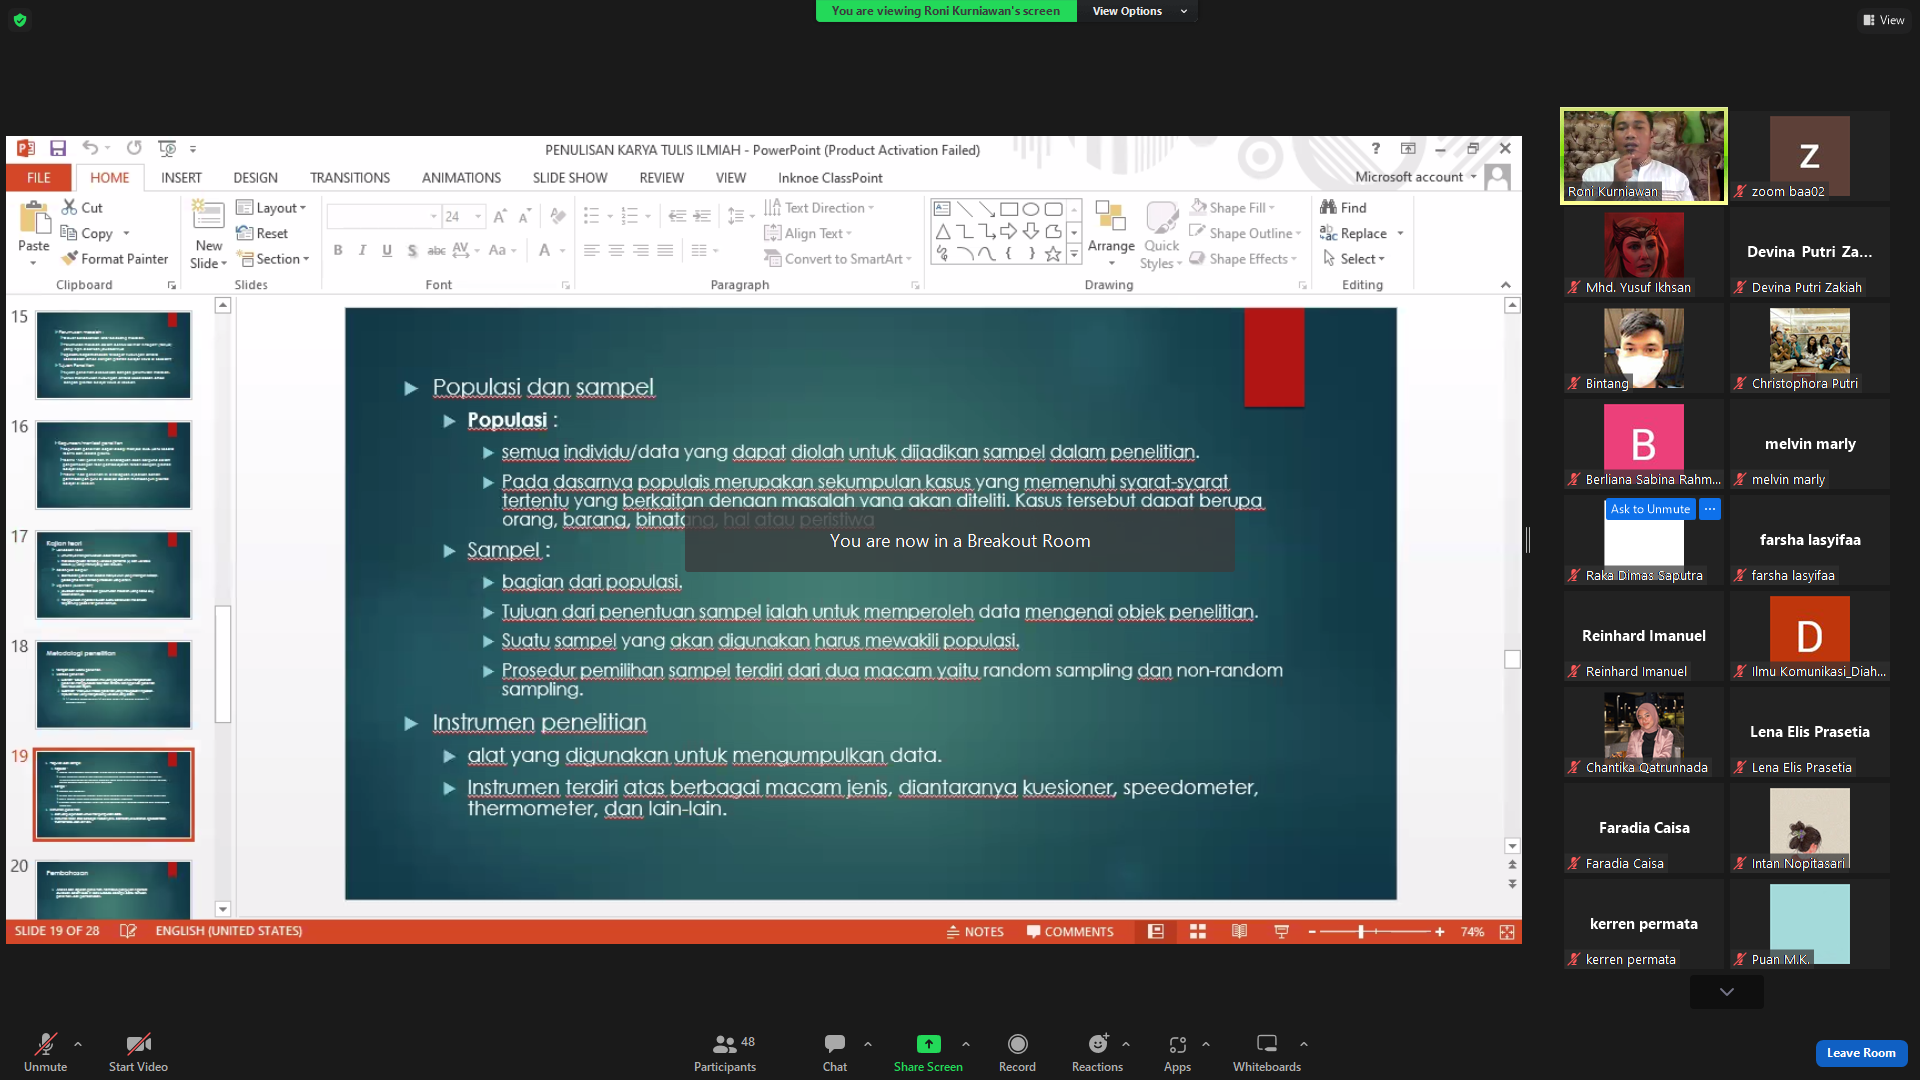Open Zoom Apps panel
Screen dimensions: 1920x1080
pos(1177,1052)
